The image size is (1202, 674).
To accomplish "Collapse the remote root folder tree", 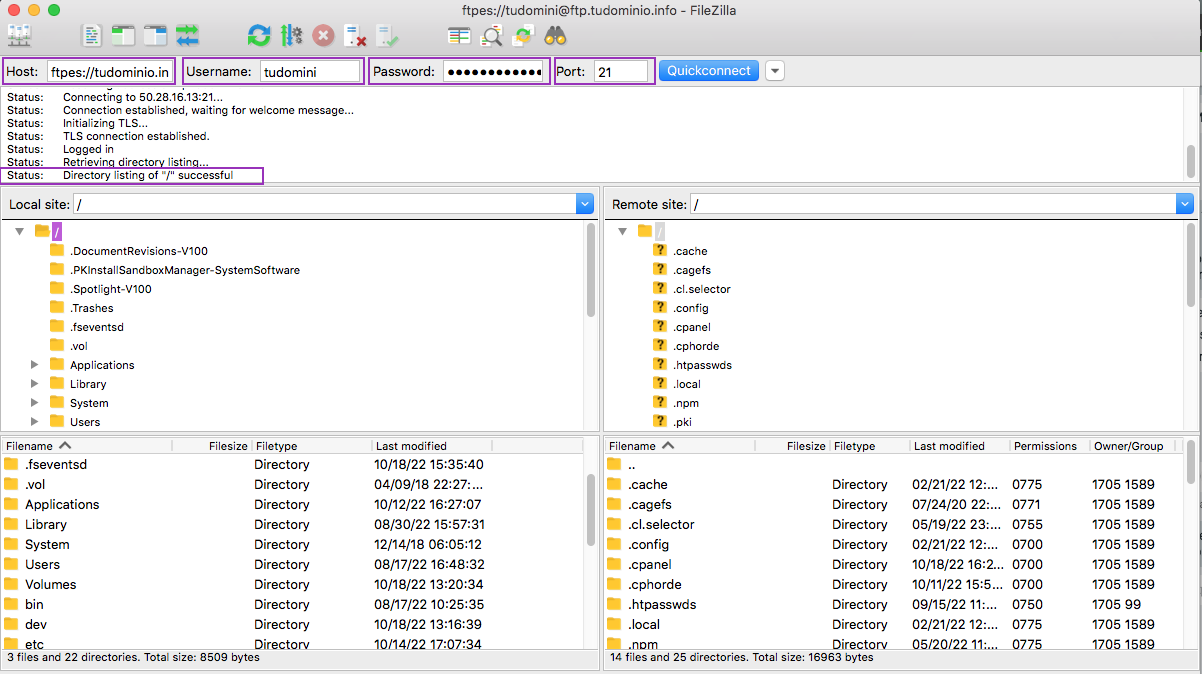I will click(x=622, y=231).
